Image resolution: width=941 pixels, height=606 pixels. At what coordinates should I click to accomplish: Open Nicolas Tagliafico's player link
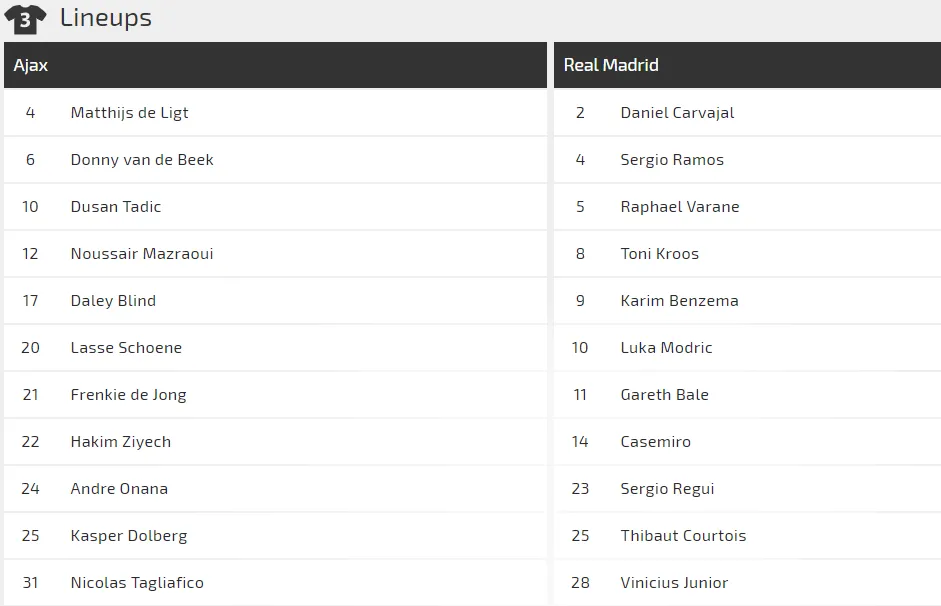click(x=137, y=583)
